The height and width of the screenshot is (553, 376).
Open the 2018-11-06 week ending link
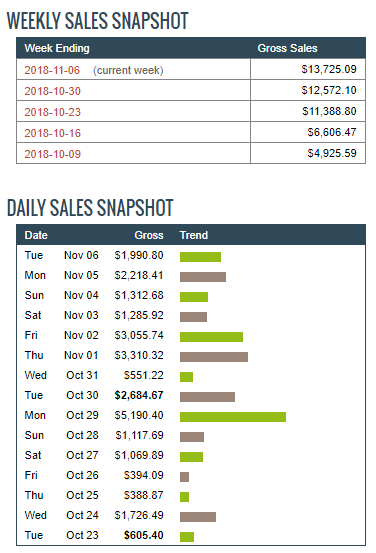point(52,70)
